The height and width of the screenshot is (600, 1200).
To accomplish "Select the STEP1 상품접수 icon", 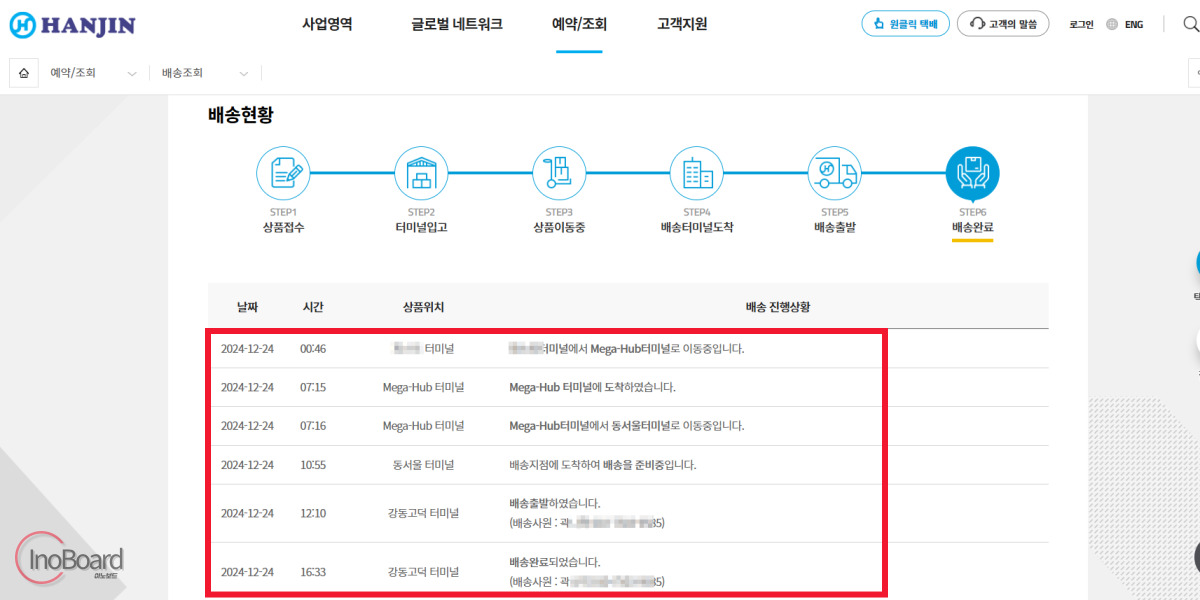I will [x=283, y=173].
